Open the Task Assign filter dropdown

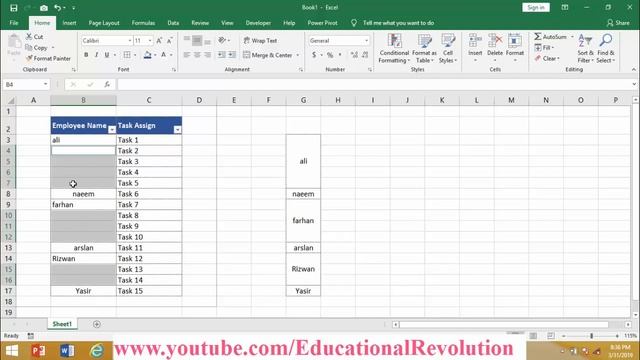click(x=178, y=129)
